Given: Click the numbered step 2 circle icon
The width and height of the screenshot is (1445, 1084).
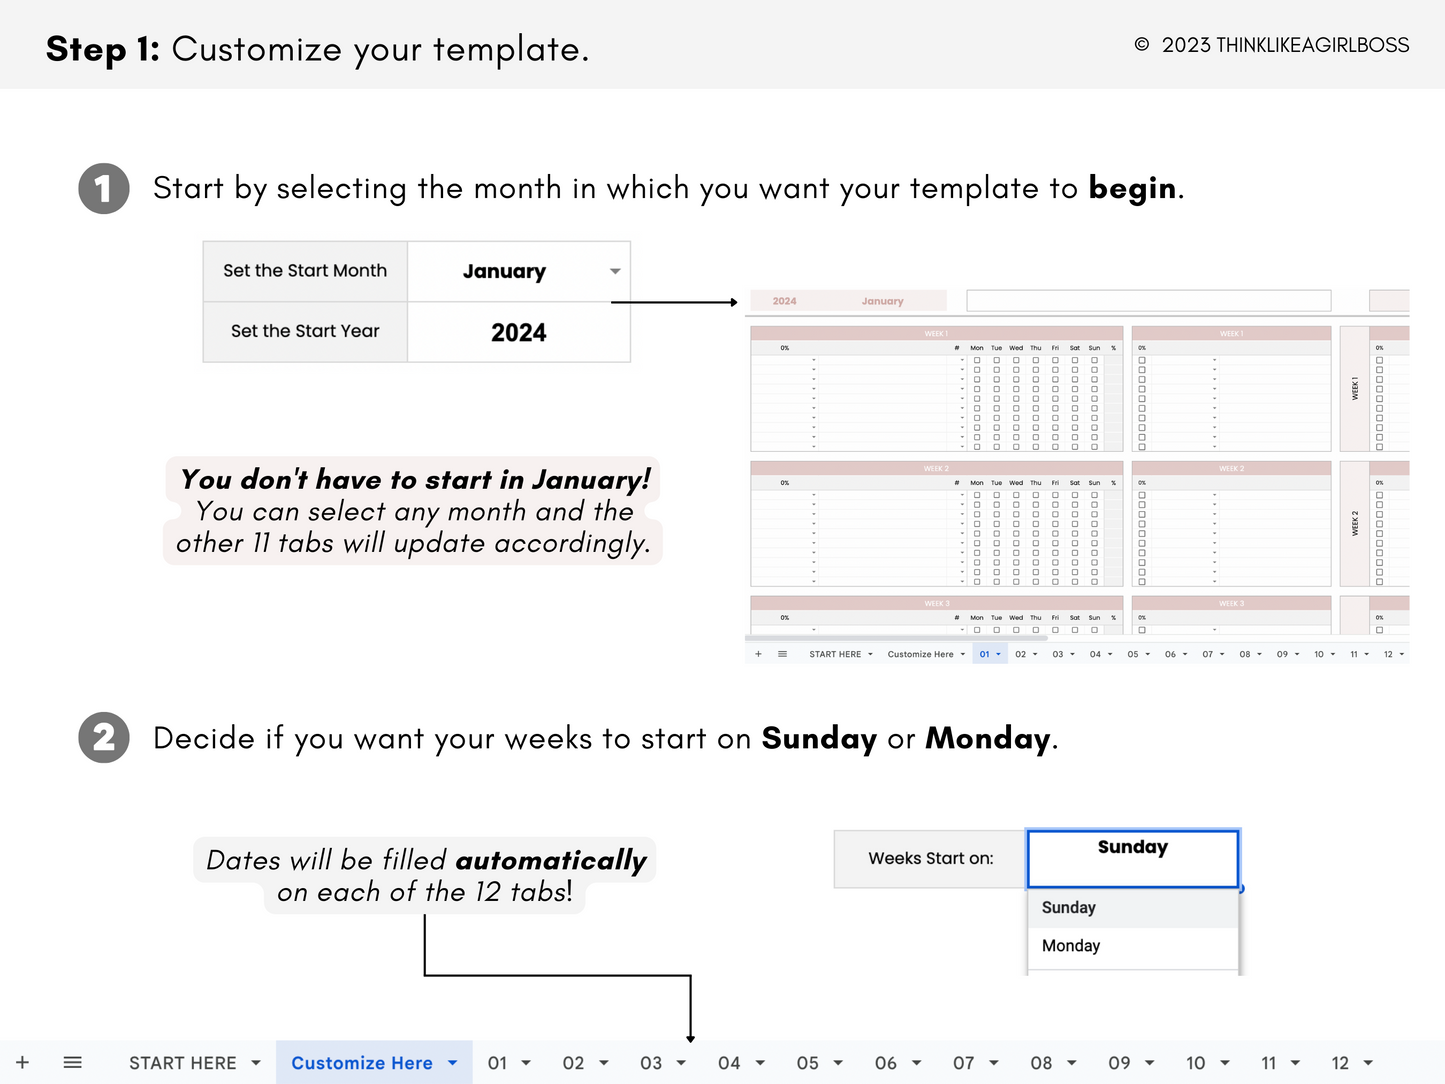Looking at the screenshot, I should point(104,738).
